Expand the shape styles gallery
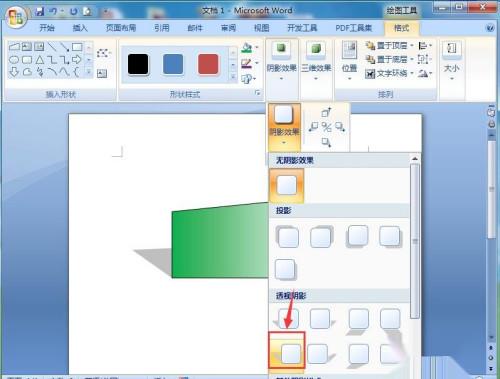This screenshot has height=379, width=500. [233, 77]
